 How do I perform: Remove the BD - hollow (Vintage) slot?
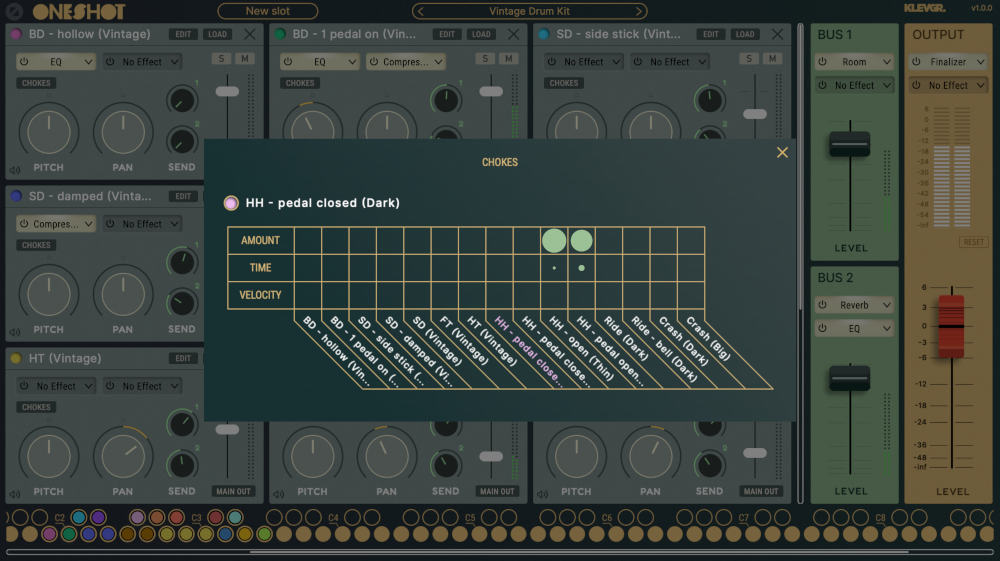pos(250,34)
